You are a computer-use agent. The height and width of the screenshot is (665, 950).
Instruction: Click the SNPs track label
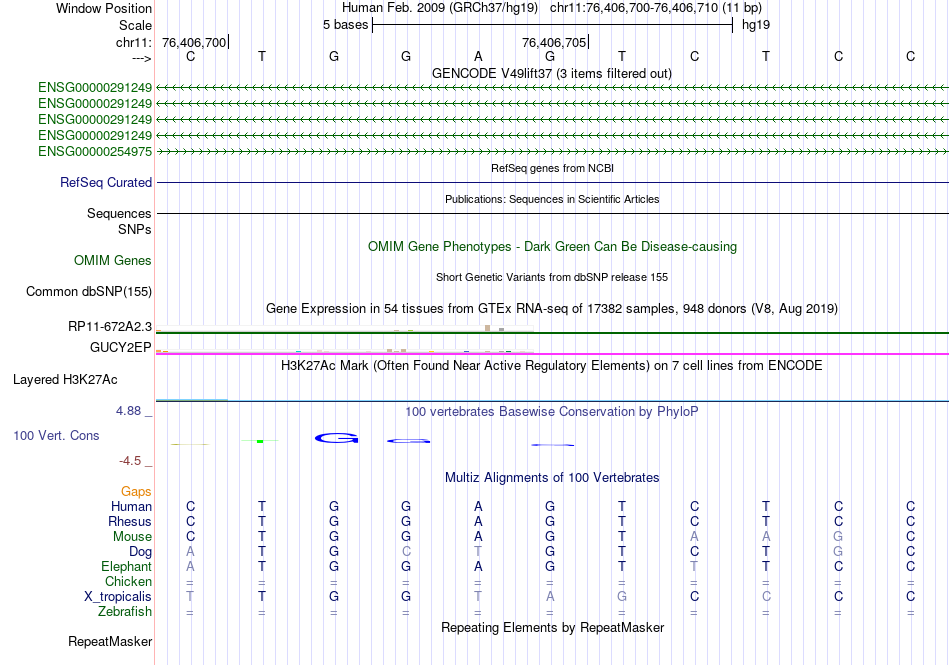tap(135, 230)
